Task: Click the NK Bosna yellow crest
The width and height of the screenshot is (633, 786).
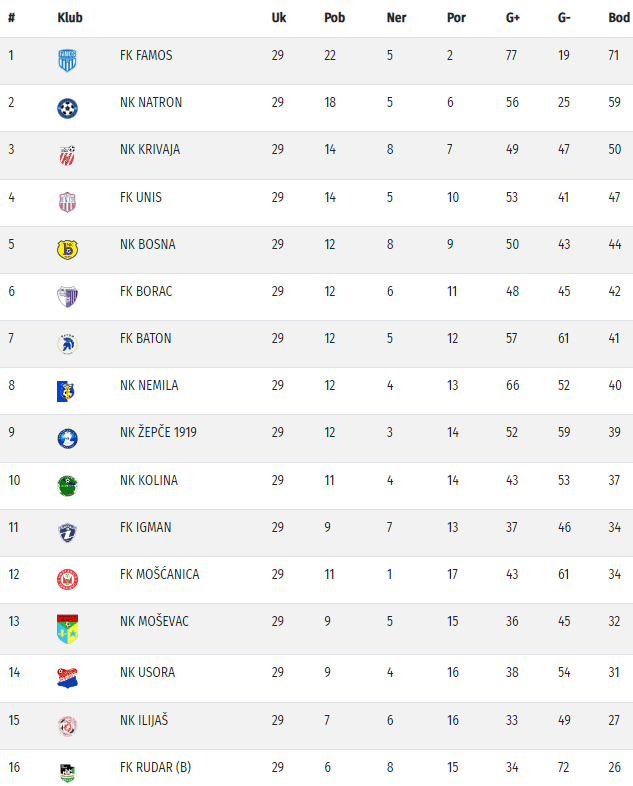Action: coord(67,249)
